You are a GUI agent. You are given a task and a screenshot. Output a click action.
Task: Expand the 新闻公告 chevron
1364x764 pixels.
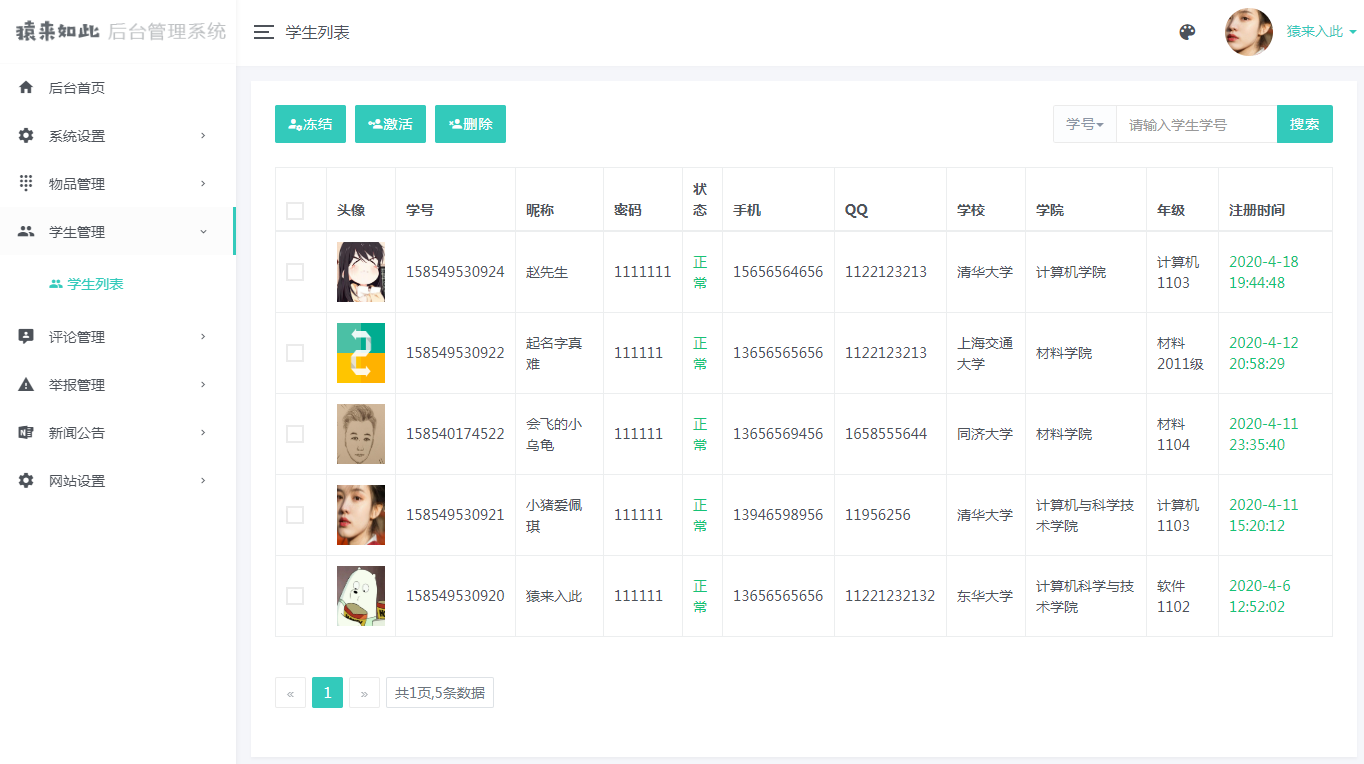pyautogui.click(x=203, y=433)
